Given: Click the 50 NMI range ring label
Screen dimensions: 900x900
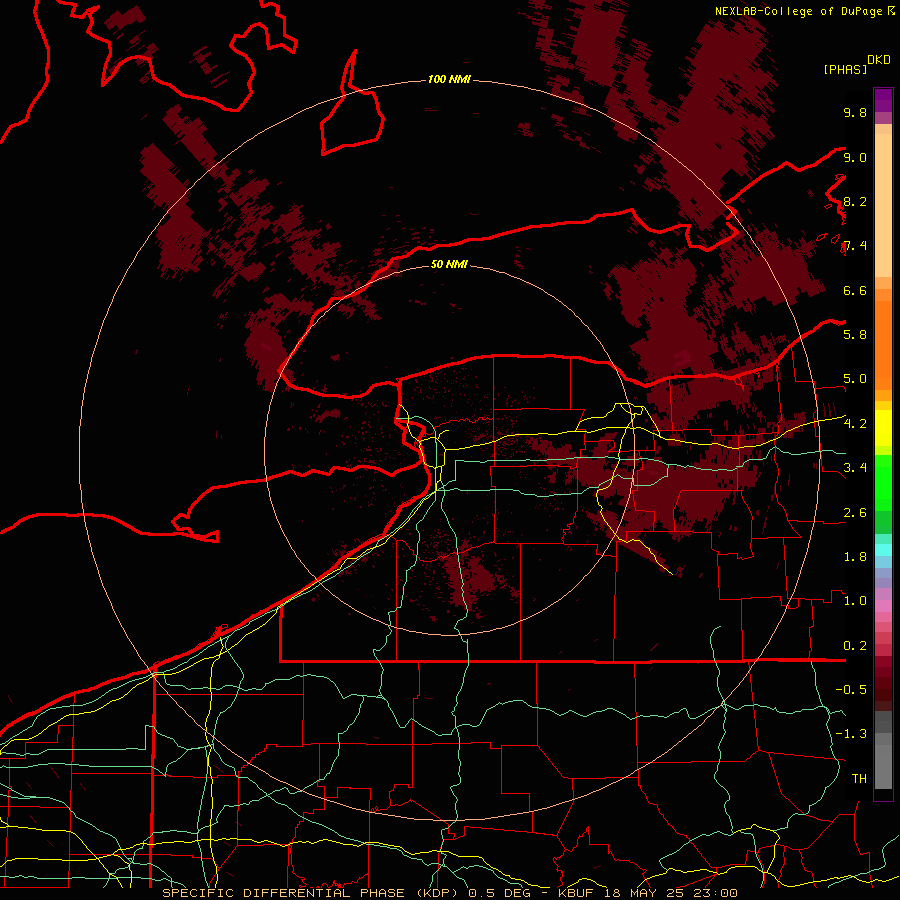Looking at the screenshot, I should tap(449, 264).
